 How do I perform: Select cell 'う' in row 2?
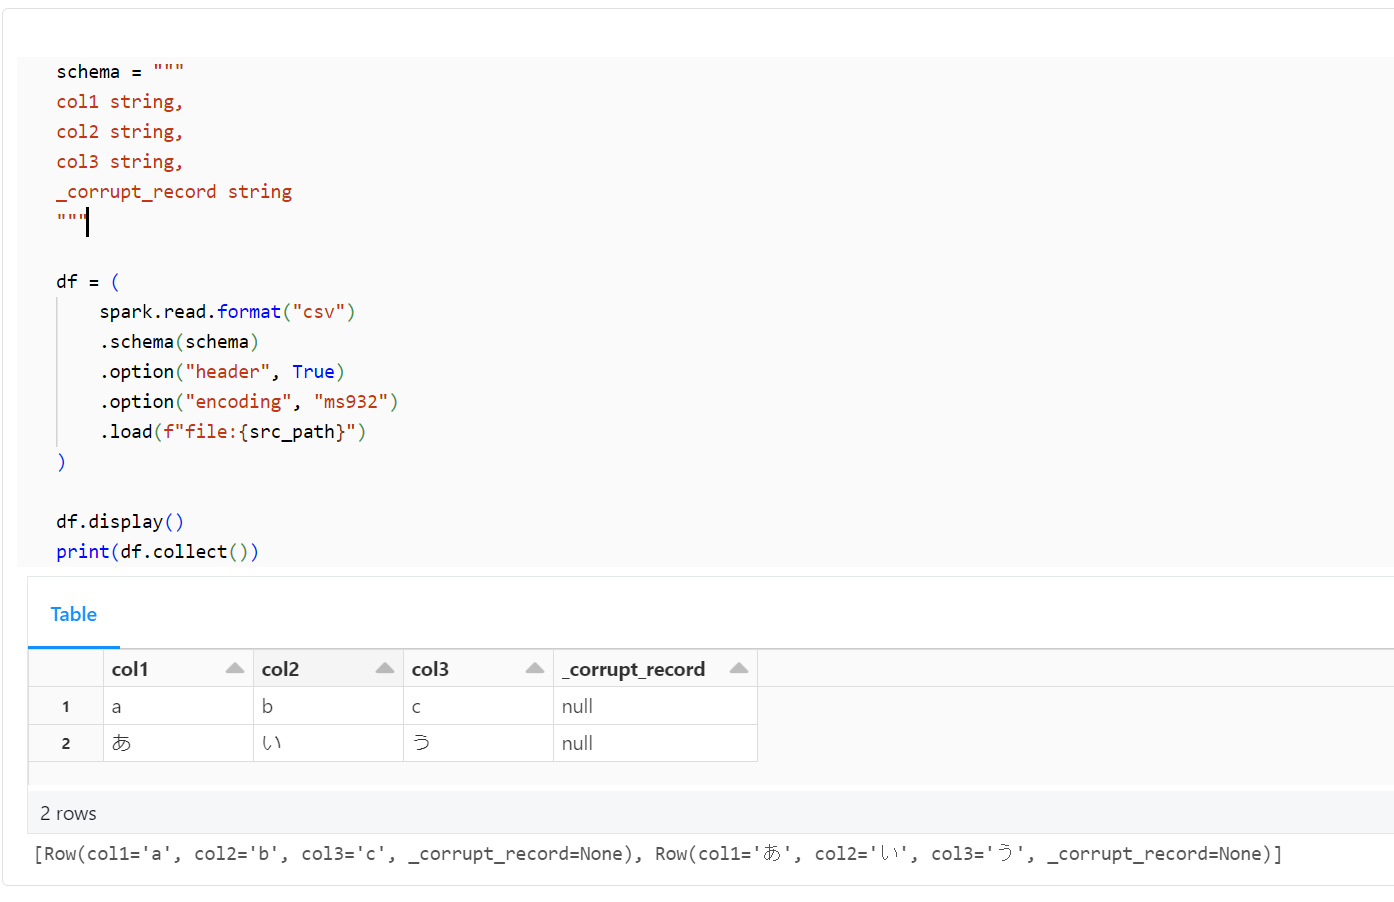click(478, 743)
